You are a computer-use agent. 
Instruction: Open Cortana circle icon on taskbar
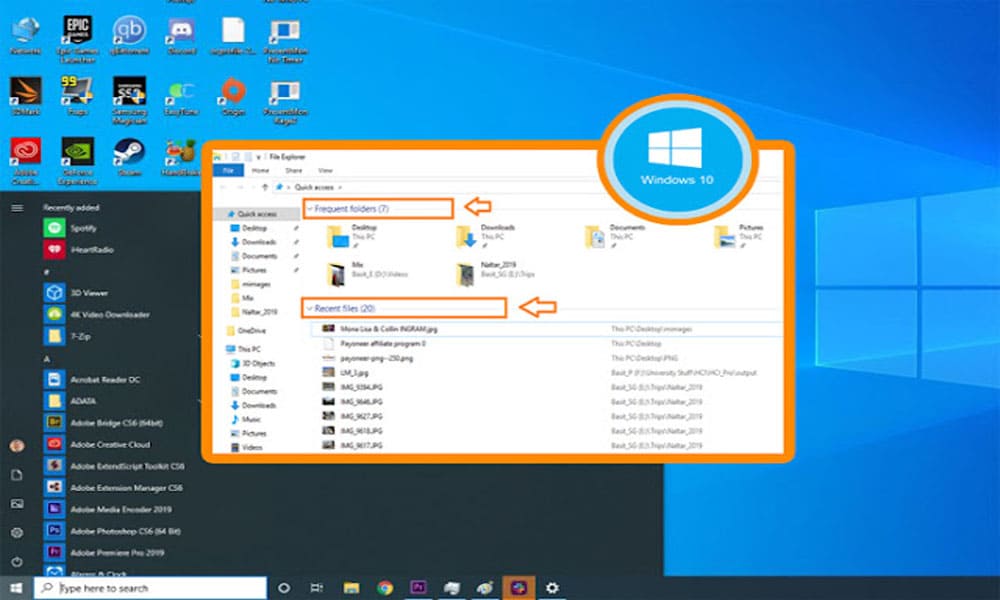click(x=284, y=588)
